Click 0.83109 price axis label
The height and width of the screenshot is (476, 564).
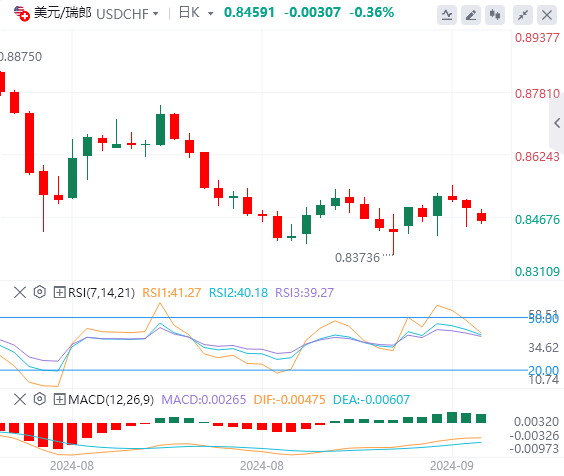537,271
